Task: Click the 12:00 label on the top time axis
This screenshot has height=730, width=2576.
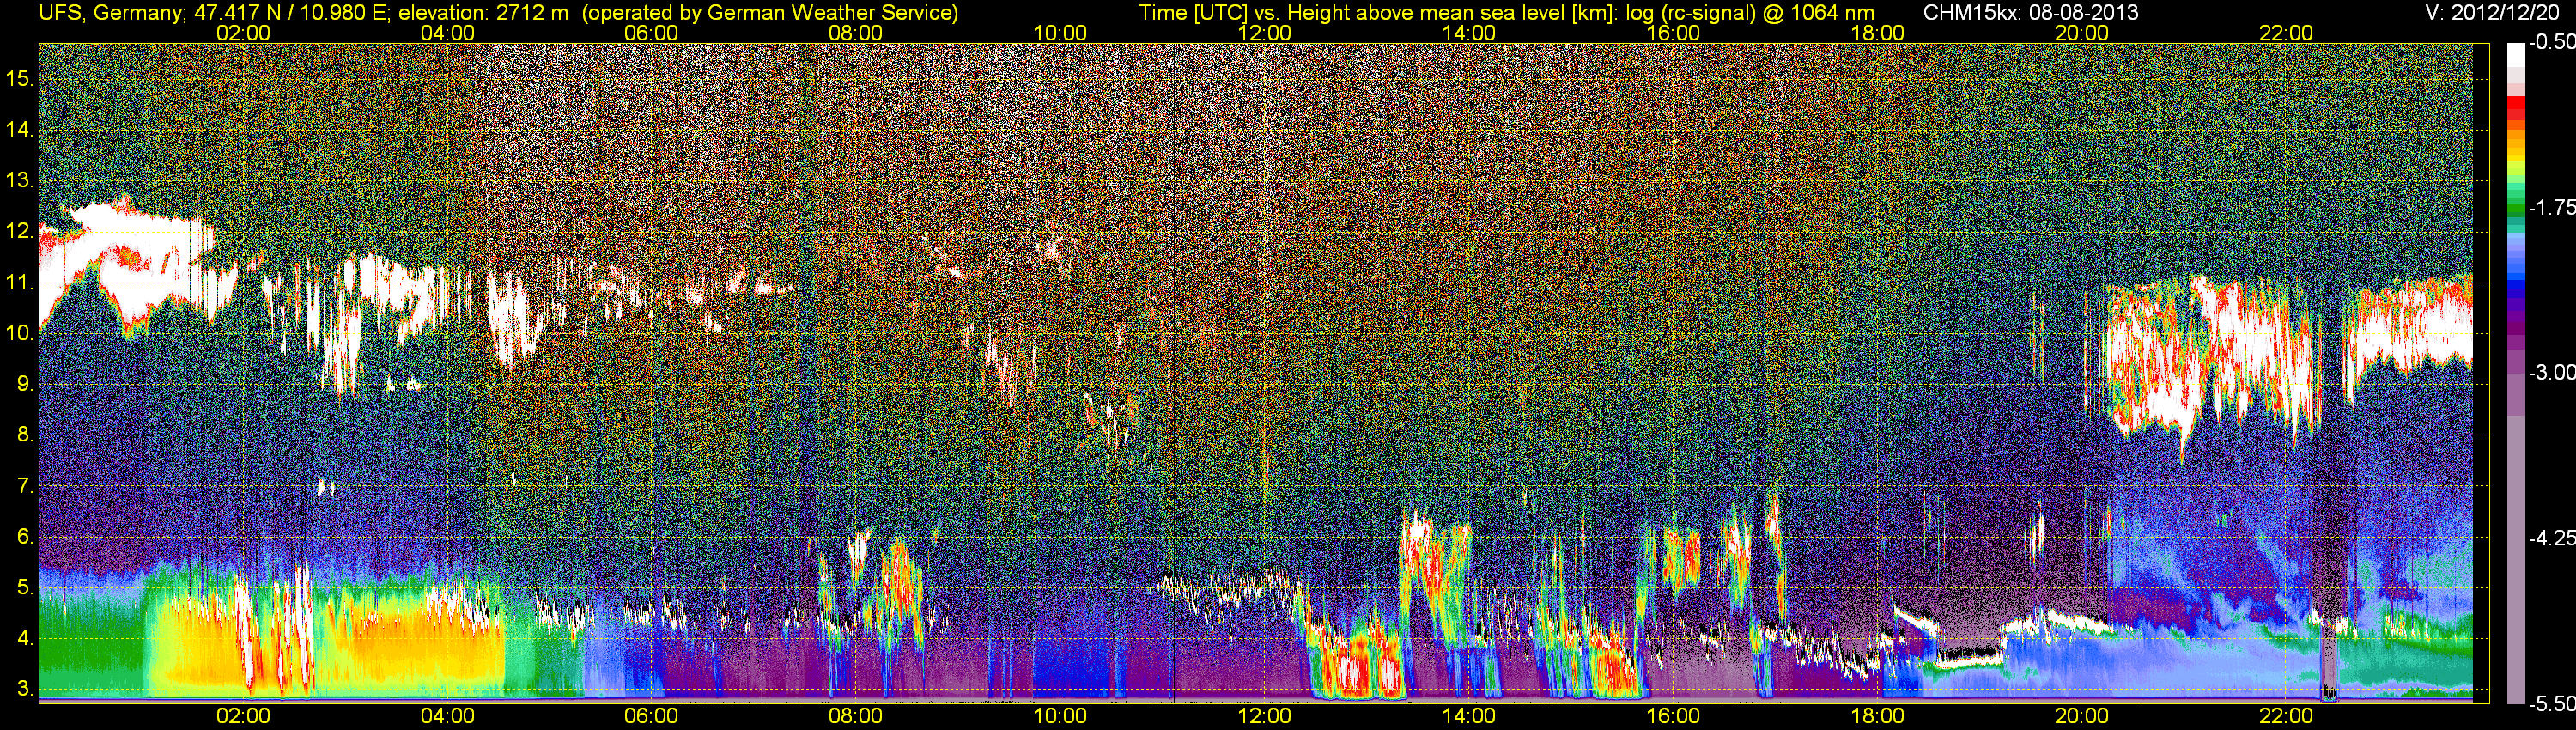Action: (x=1264, y=33)
